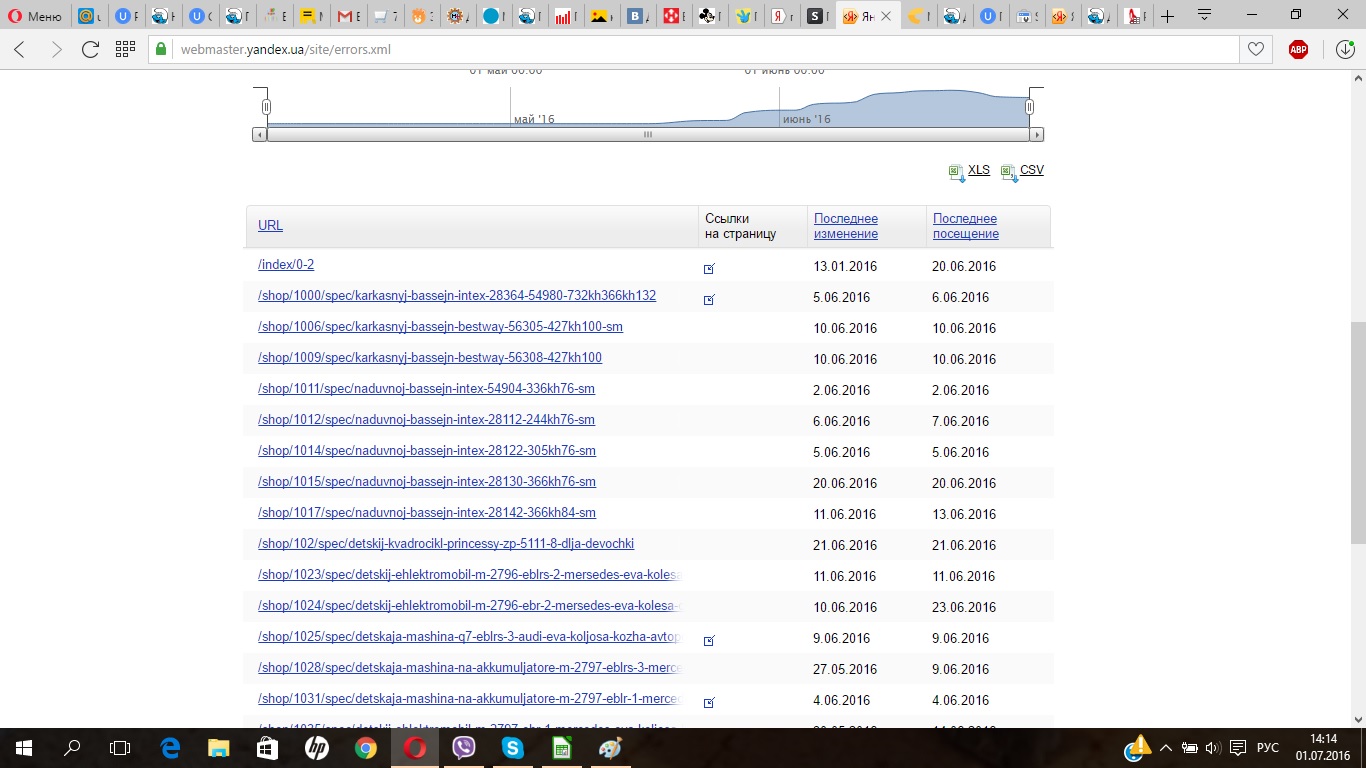
Task: Open naduvnoj-bassejn-intex-28112 link
Action: coord(426,420)
